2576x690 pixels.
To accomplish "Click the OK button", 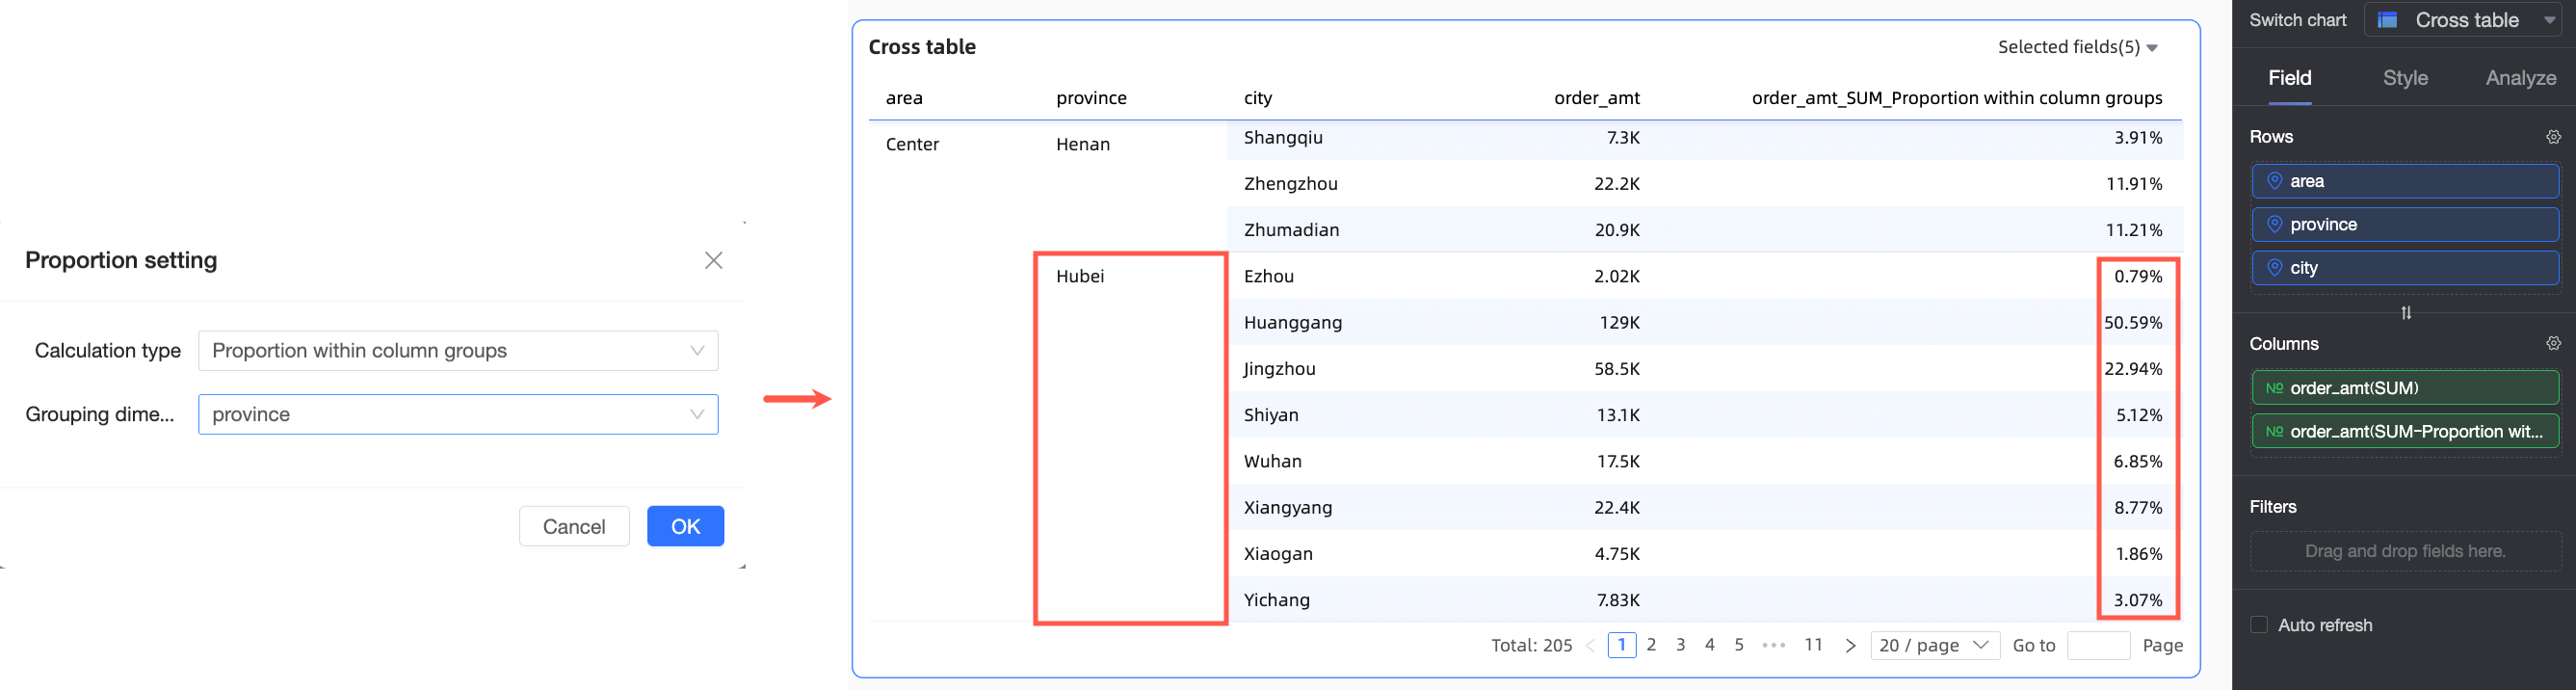I will point(685,527).
